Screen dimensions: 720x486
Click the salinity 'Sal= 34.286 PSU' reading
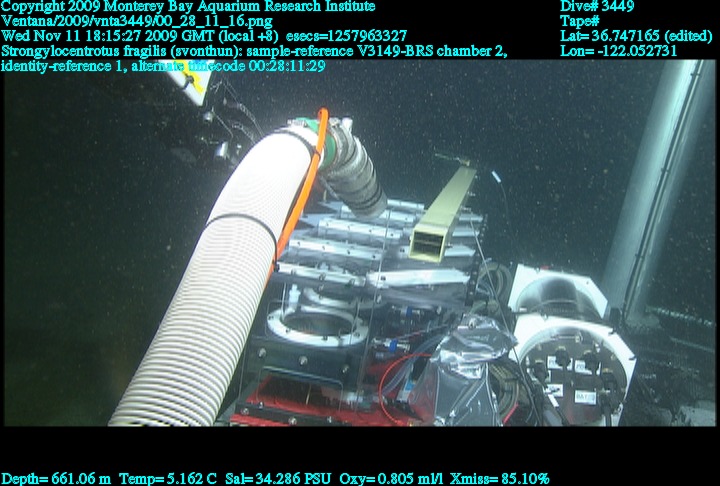pos(277,479)
